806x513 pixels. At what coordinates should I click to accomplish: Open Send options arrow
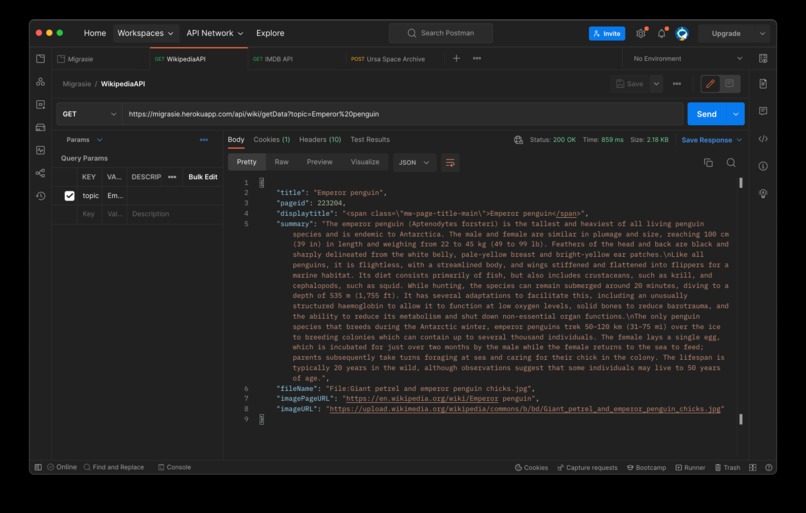click(x=736, y=114)
